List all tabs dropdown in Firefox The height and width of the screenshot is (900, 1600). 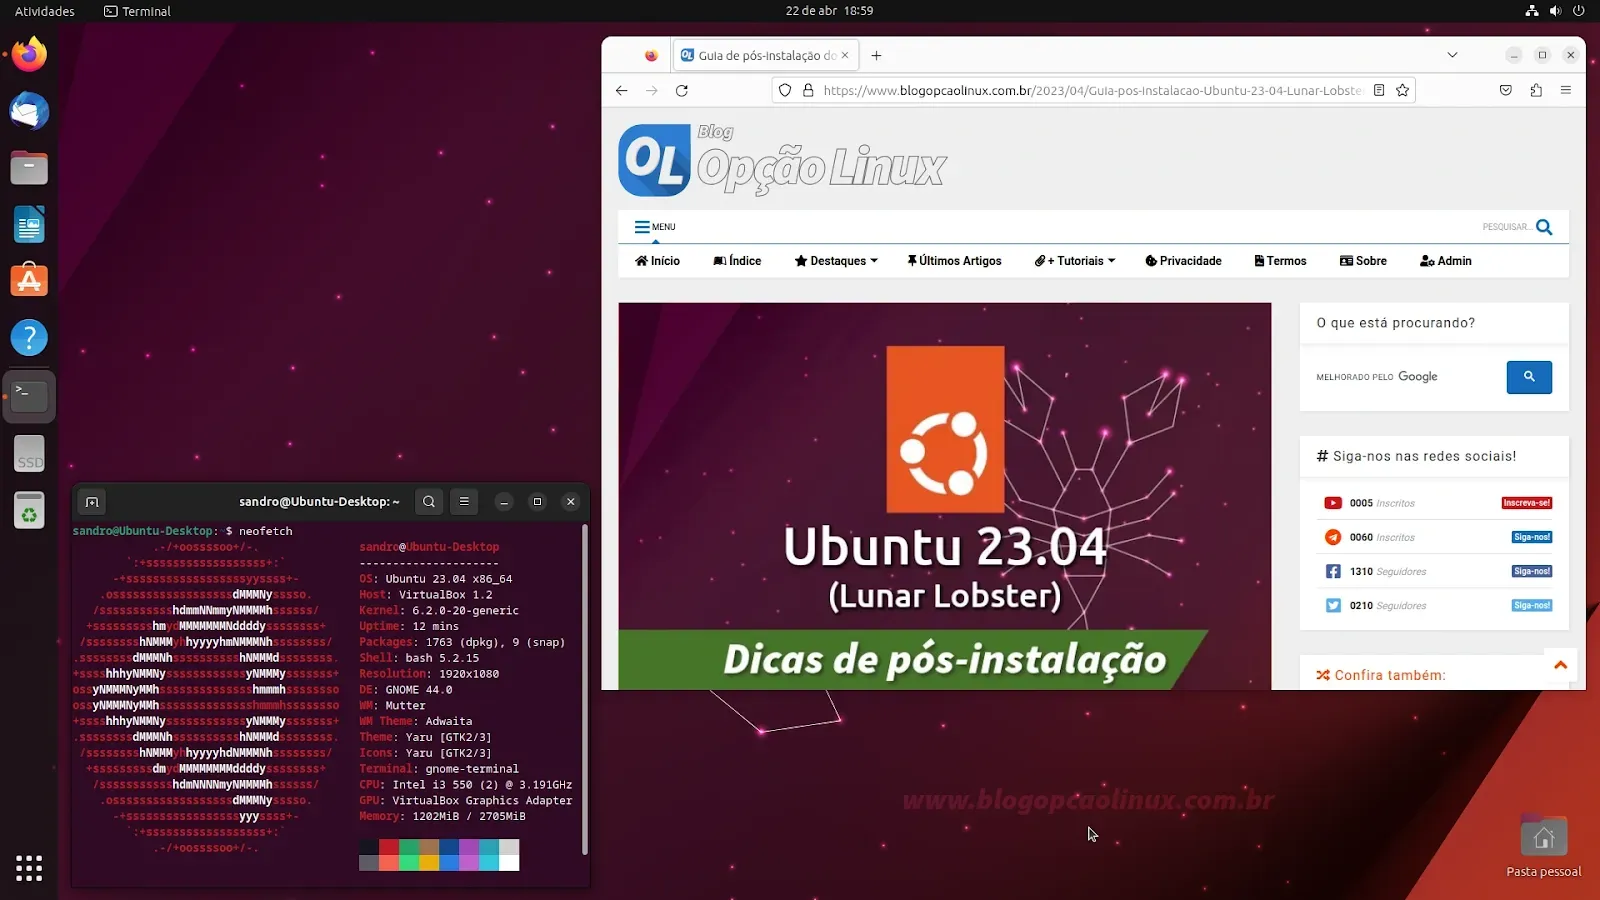click(1452, 55)
